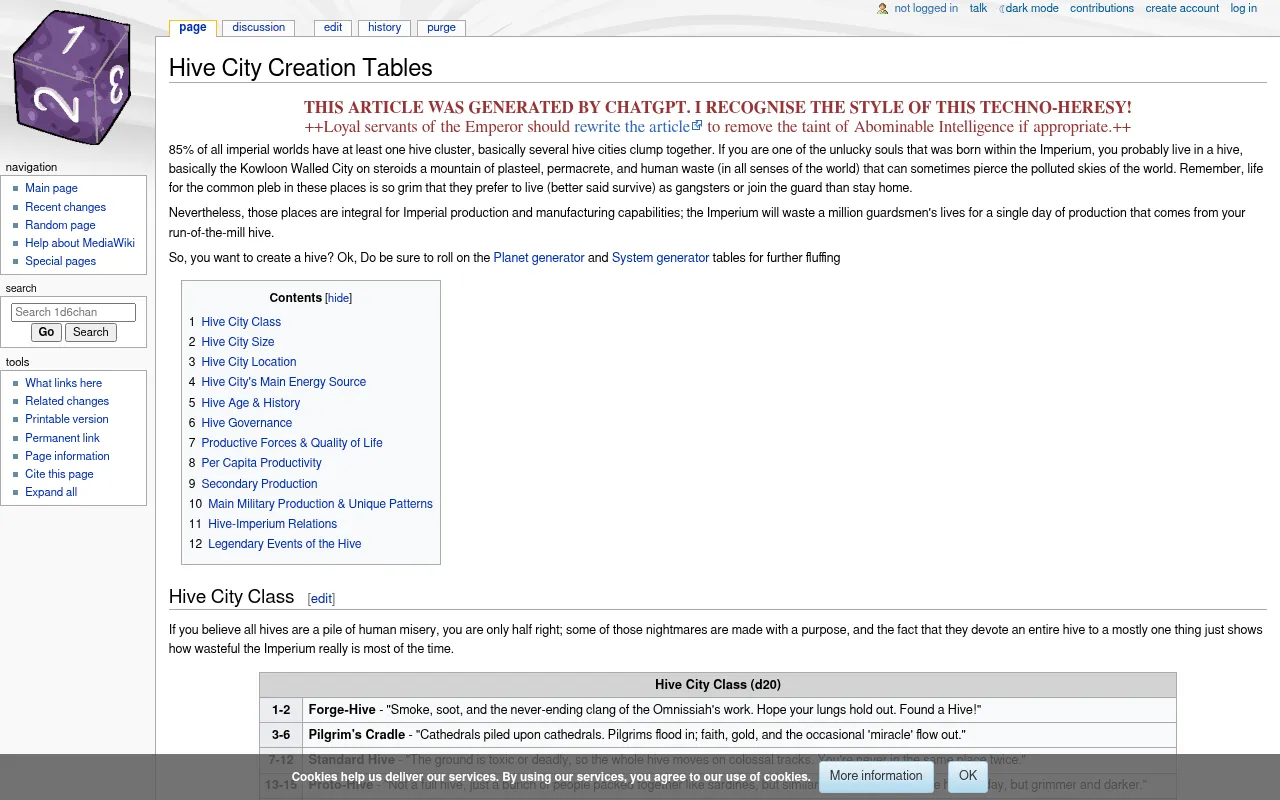
Task: Select the page tab
Action: click(x=193, y=28)
